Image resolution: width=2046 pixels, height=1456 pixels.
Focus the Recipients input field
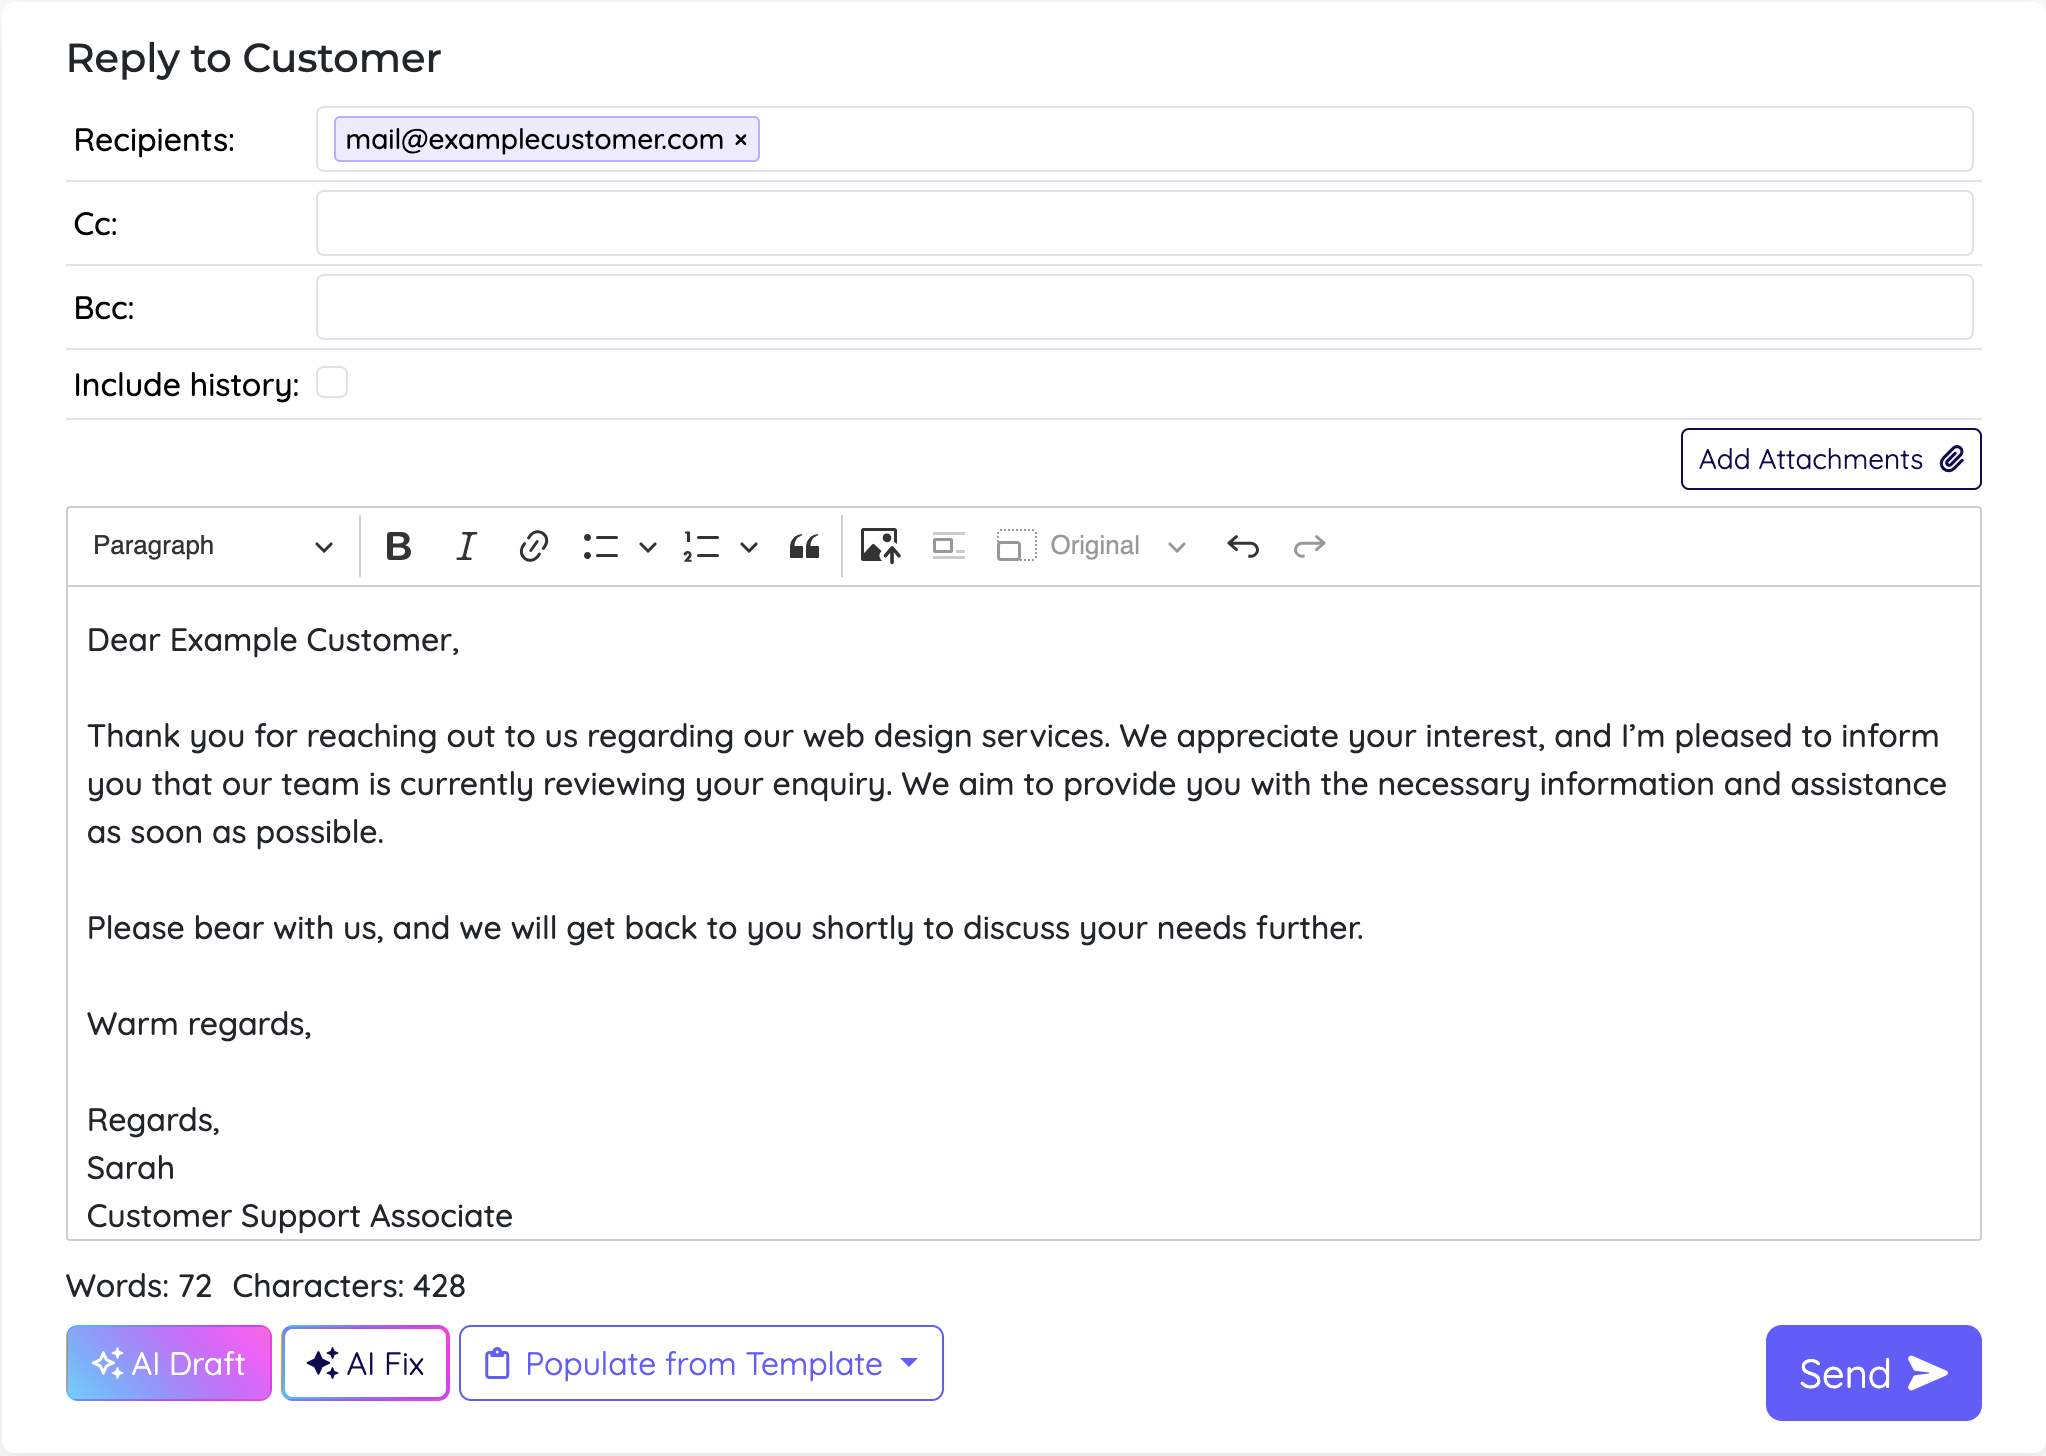[x=1145, y=139]
